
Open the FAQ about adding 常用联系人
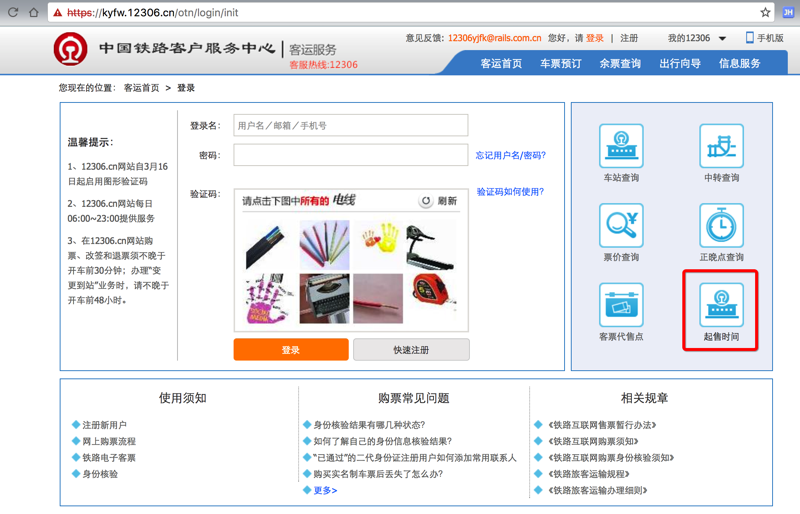point(415,457)
